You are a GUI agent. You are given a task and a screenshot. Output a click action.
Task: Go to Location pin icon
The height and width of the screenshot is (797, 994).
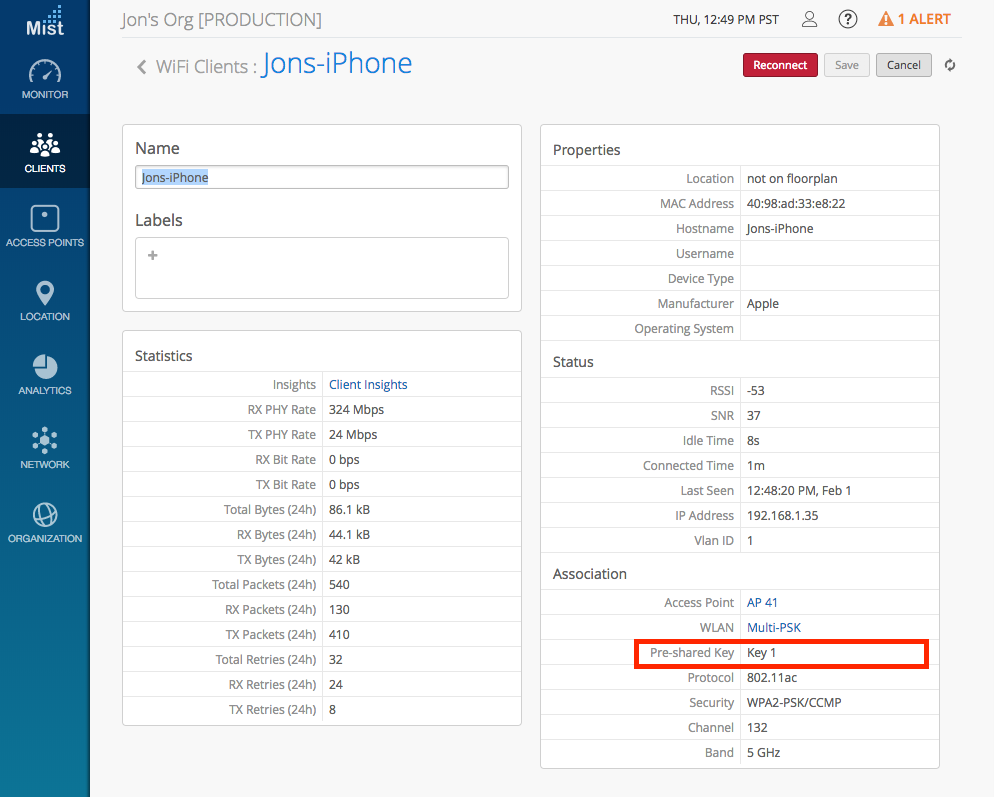(45, 293)
